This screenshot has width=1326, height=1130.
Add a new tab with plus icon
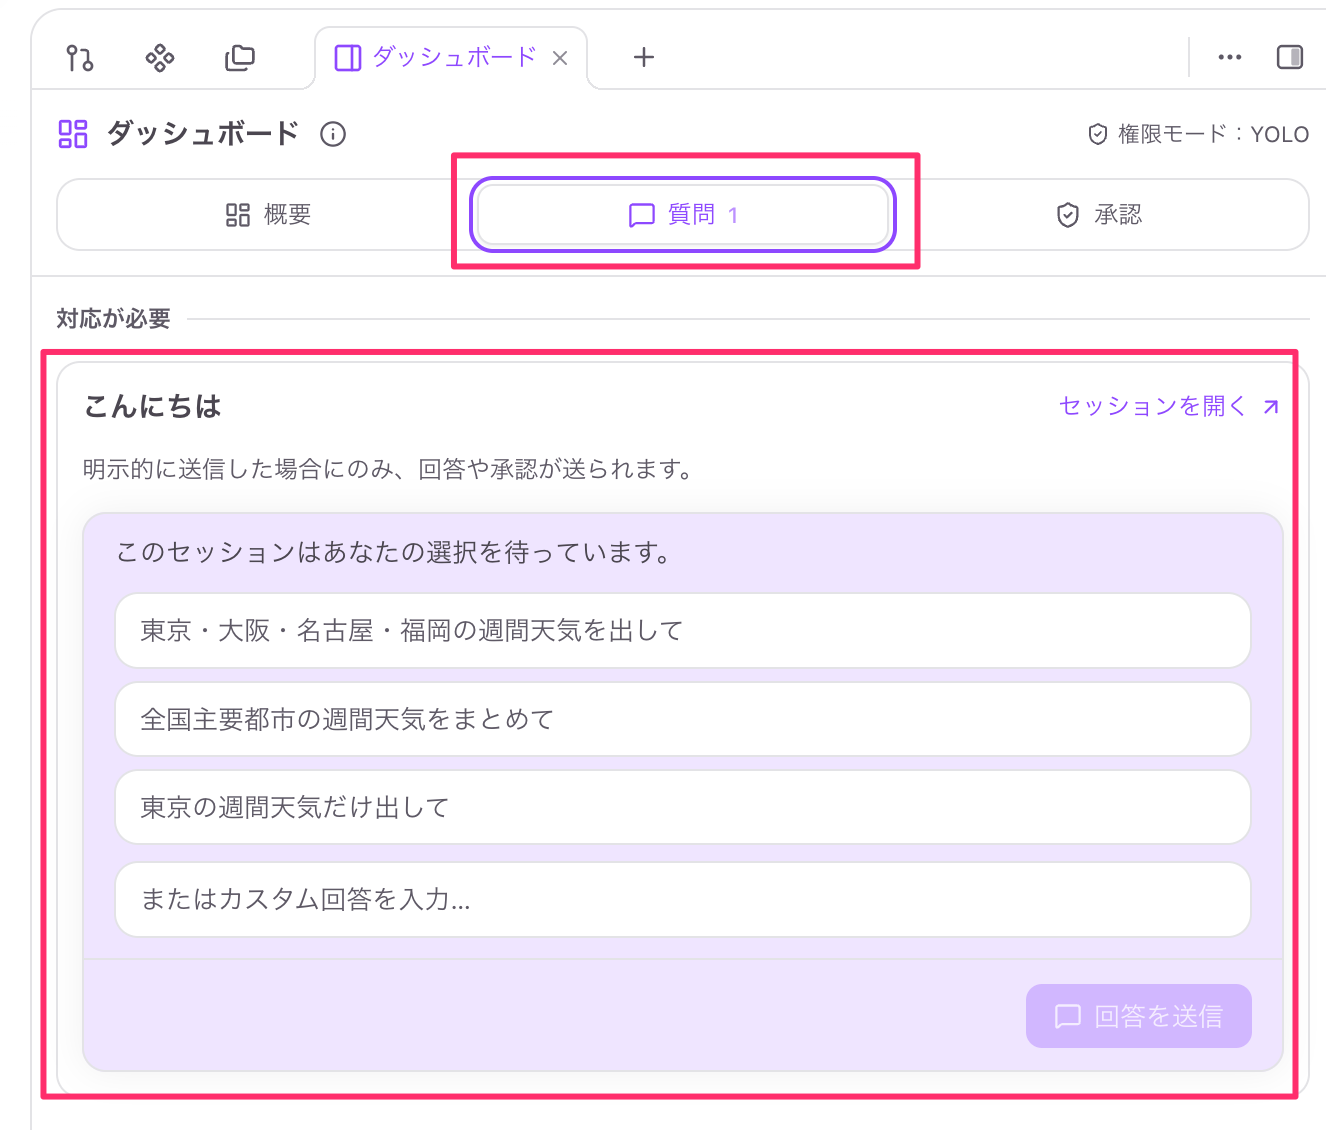[644, 57]
